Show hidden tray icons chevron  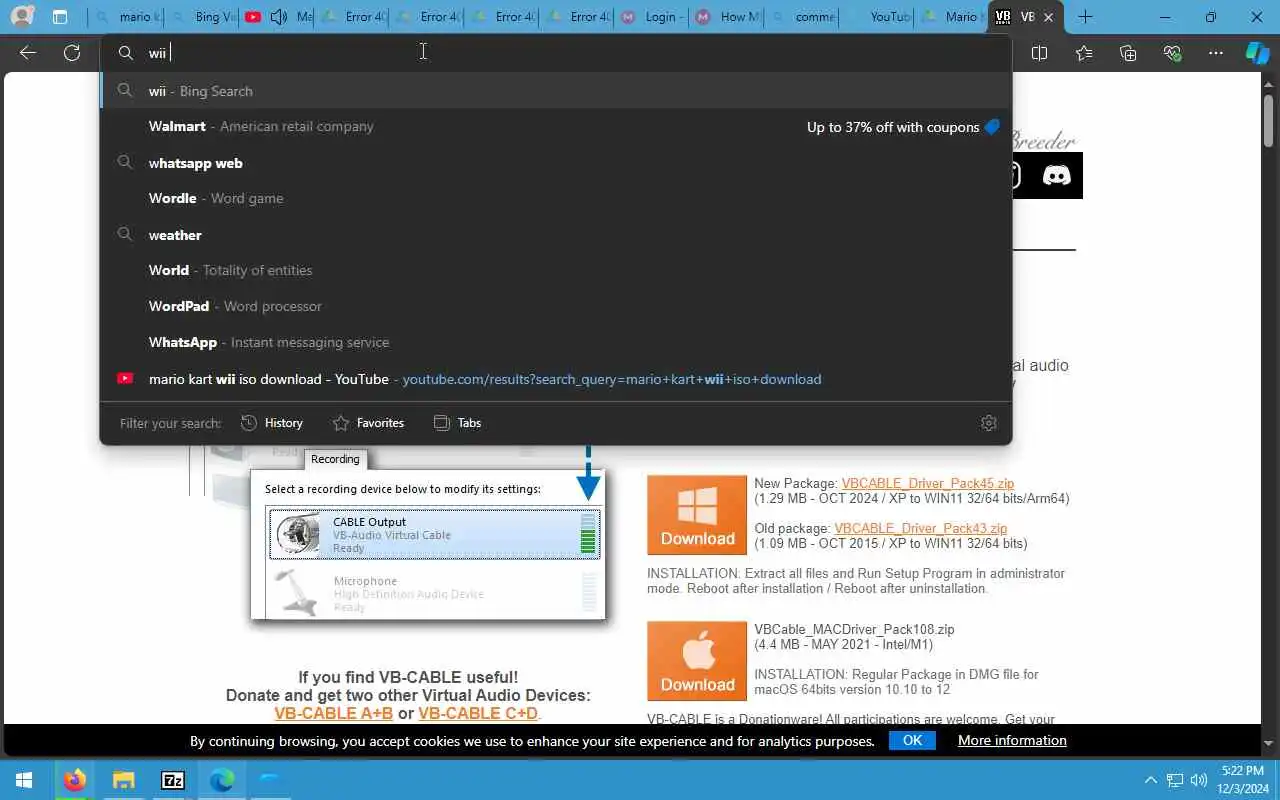click(1151, 780)
